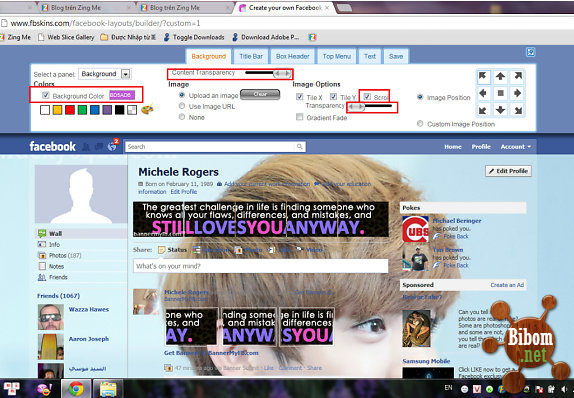Open Chrome from the taskbar
The height and width of the screenshot is (398, 574).
click(x=76, y=388)
